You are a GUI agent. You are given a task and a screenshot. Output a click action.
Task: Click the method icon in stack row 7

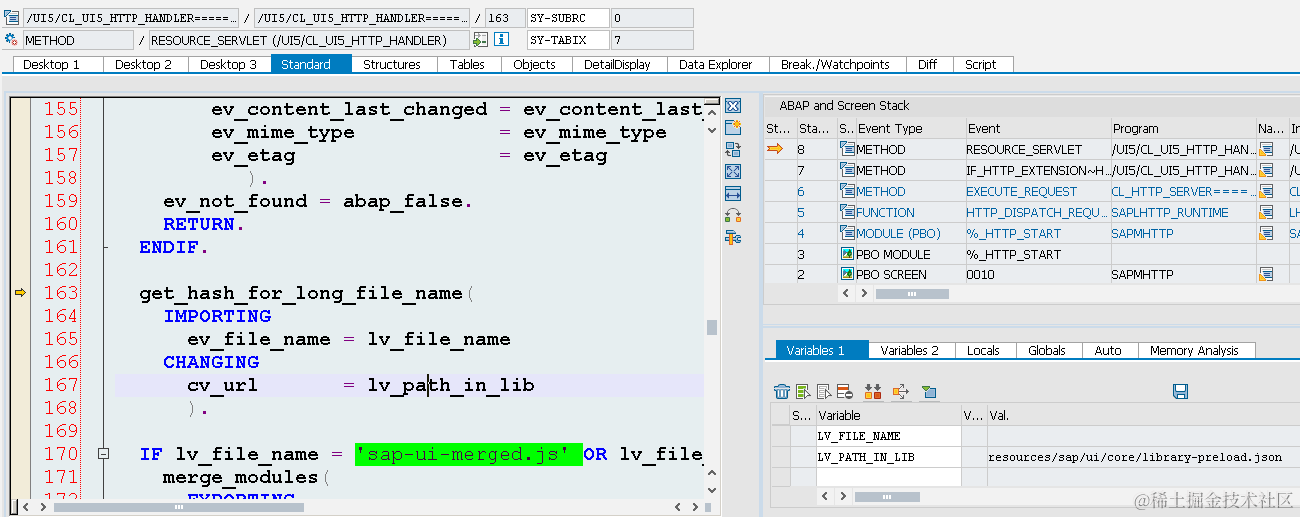[847, 170]
